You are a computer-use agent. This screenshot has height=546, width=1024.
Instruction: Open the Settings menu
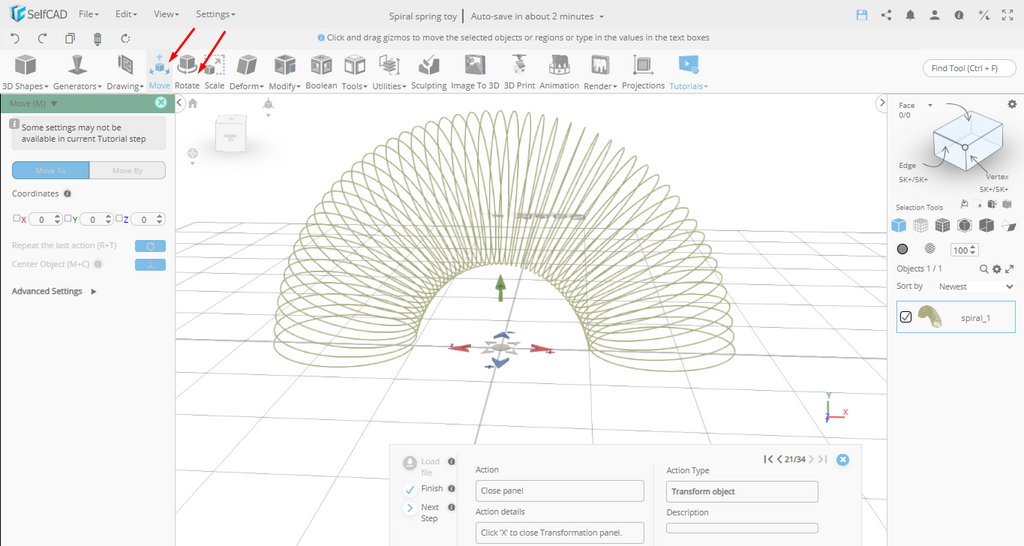click(215, 14)
